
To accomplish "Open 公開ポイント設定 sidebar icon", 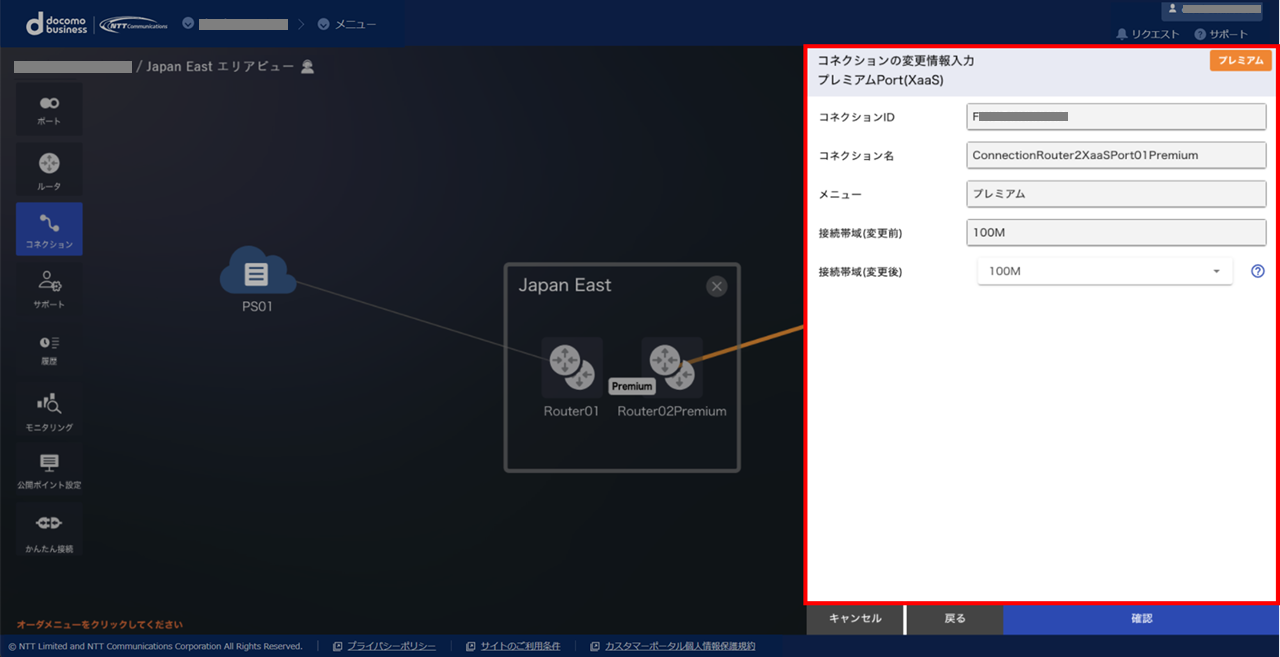I will pyautogui.click(x=49, y=469).
